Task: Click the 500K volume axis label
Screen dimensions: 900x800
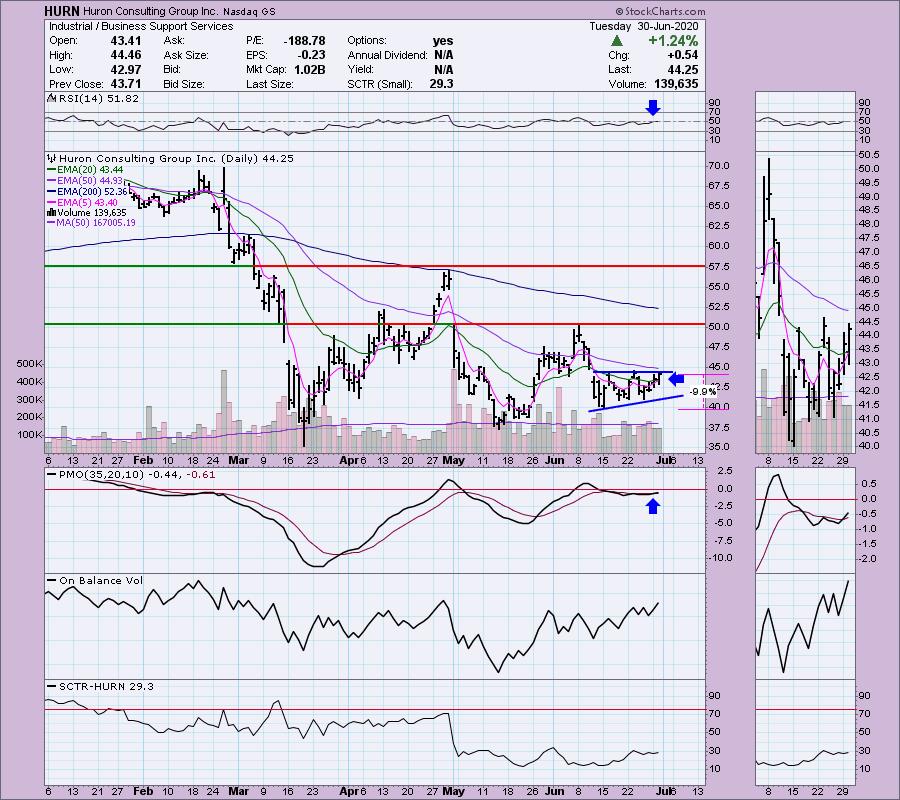Action: [x=30, y=364]
